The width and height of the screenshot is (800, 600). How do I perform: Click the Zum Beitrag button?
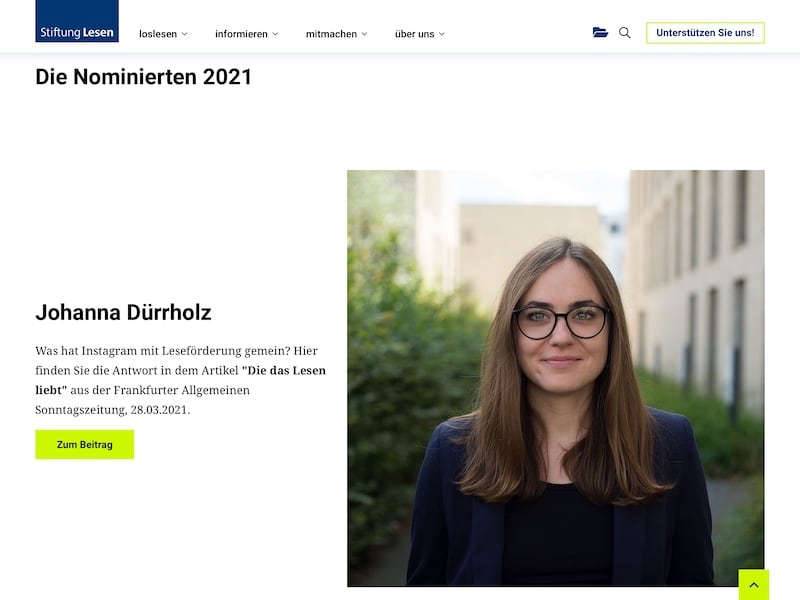click(84, 444)
